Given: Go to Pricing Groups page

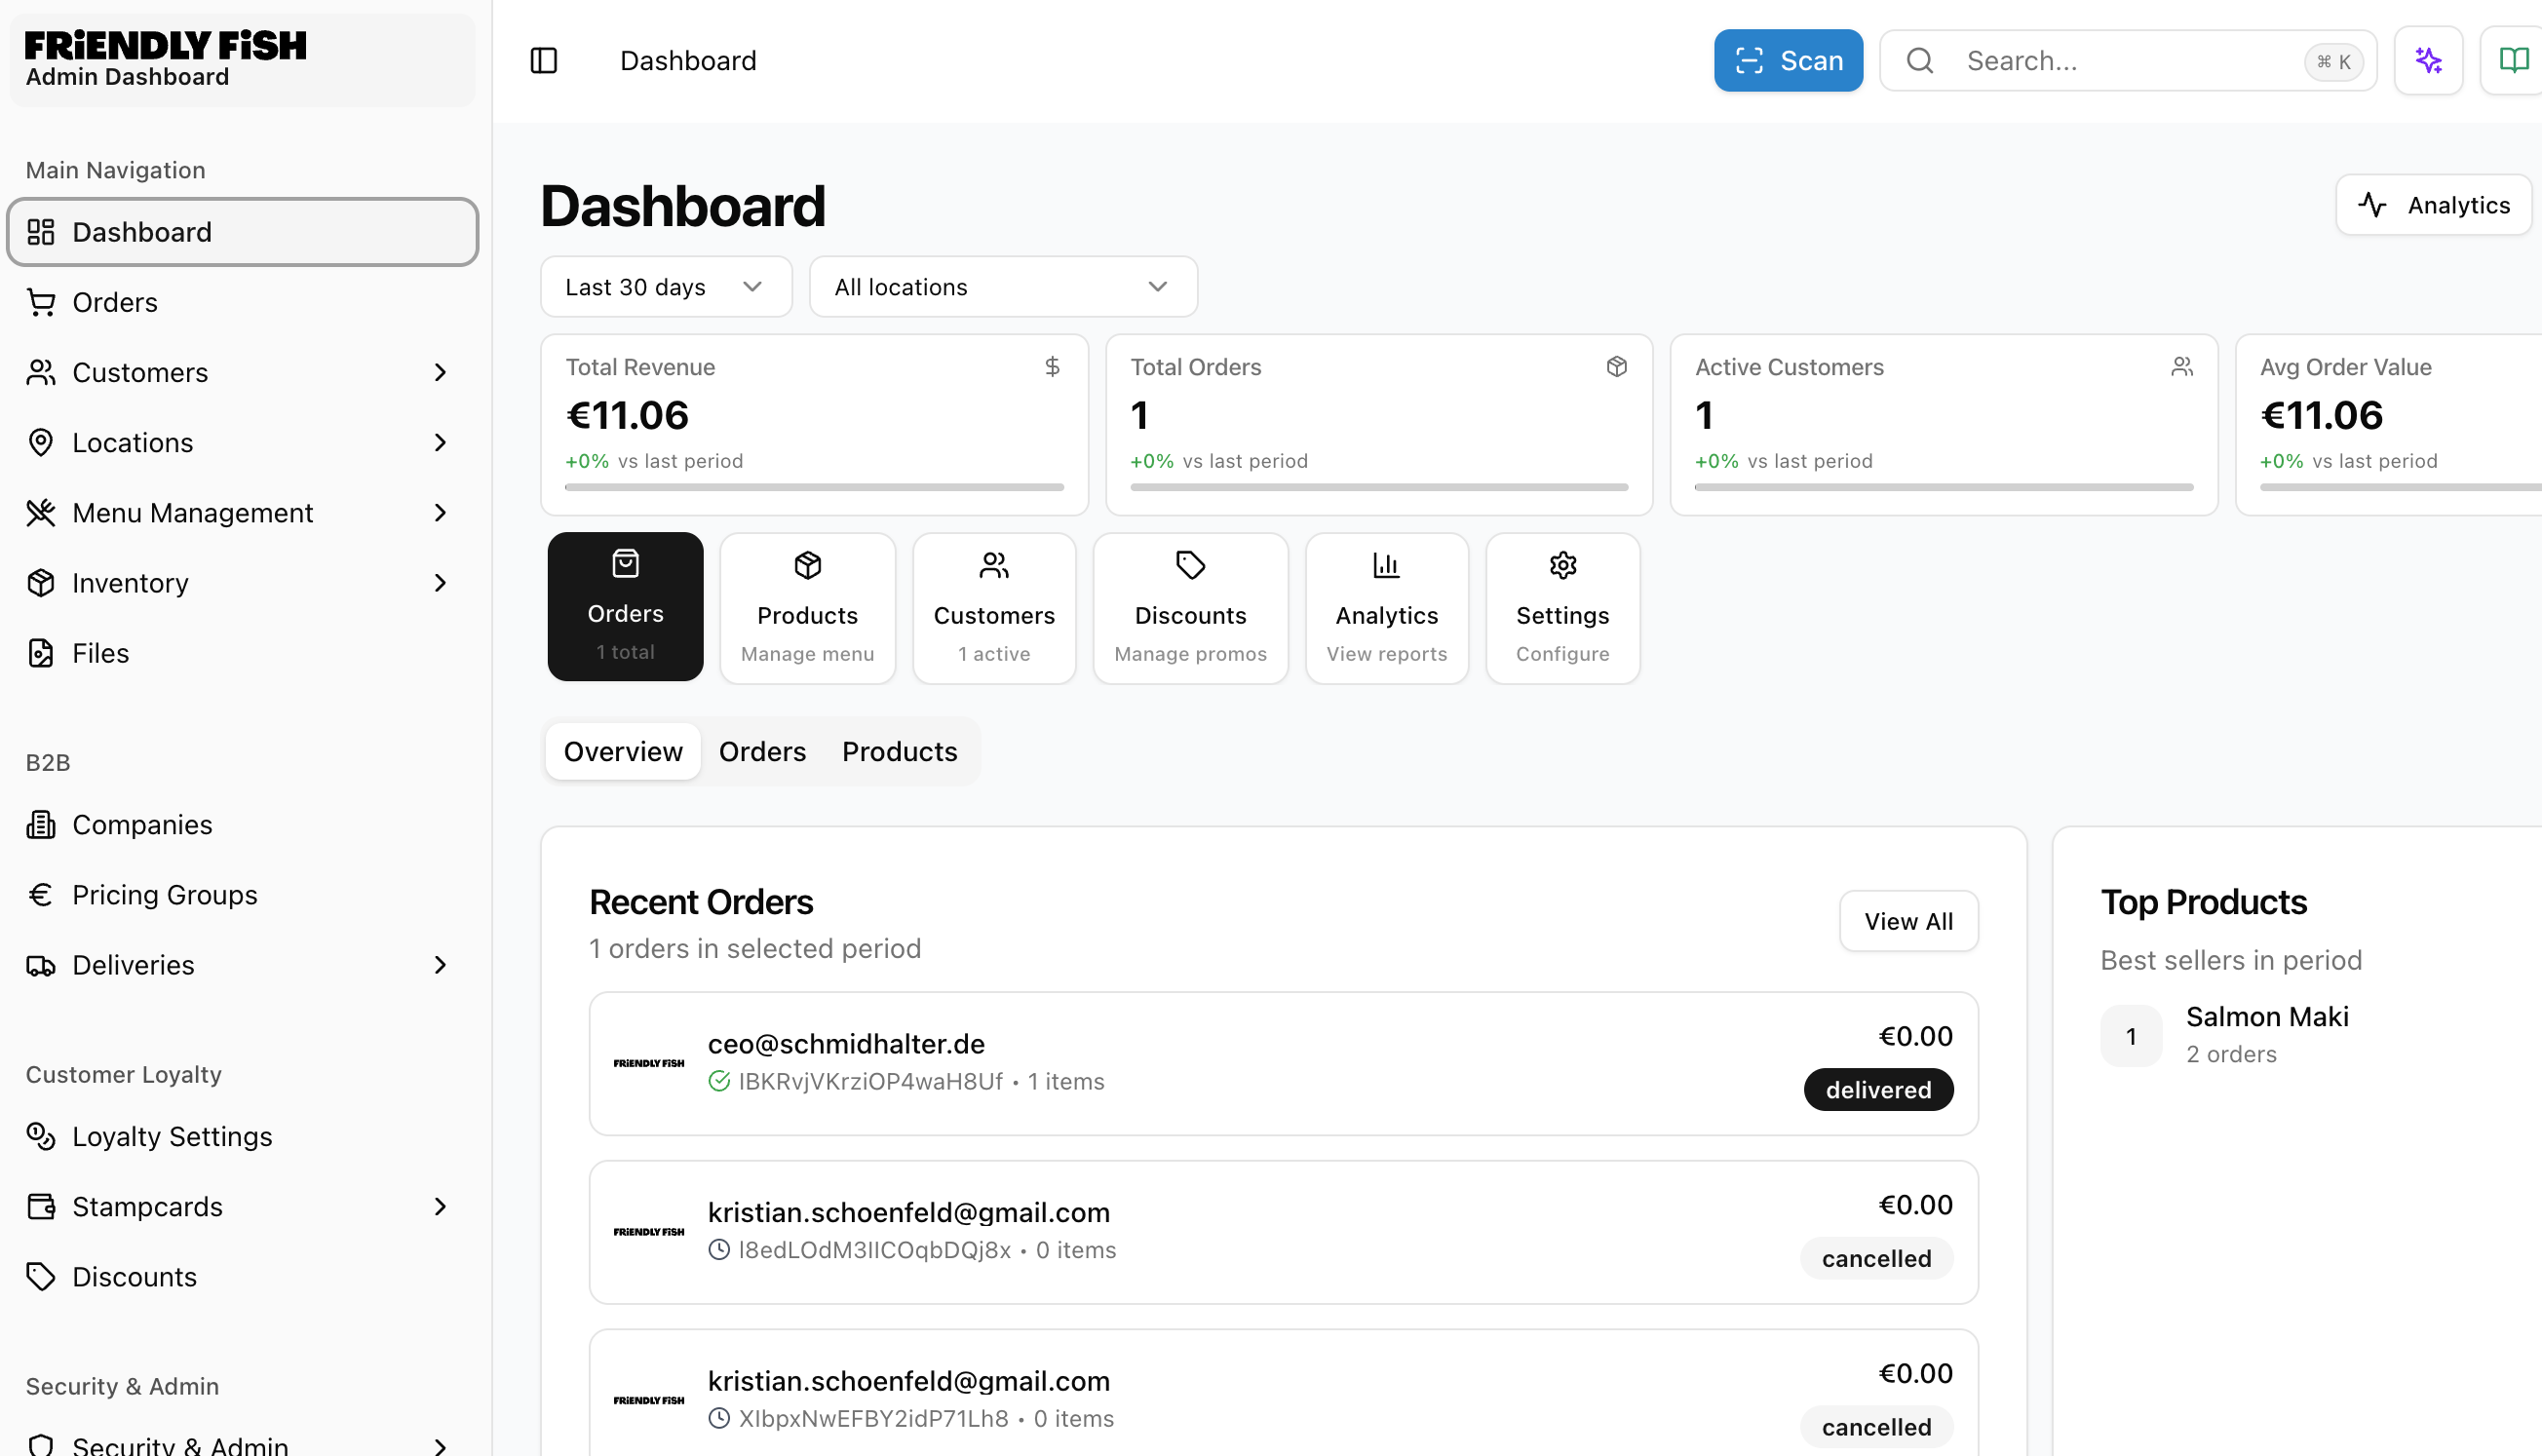Looking at the screenshot, I should pos(164,895).
